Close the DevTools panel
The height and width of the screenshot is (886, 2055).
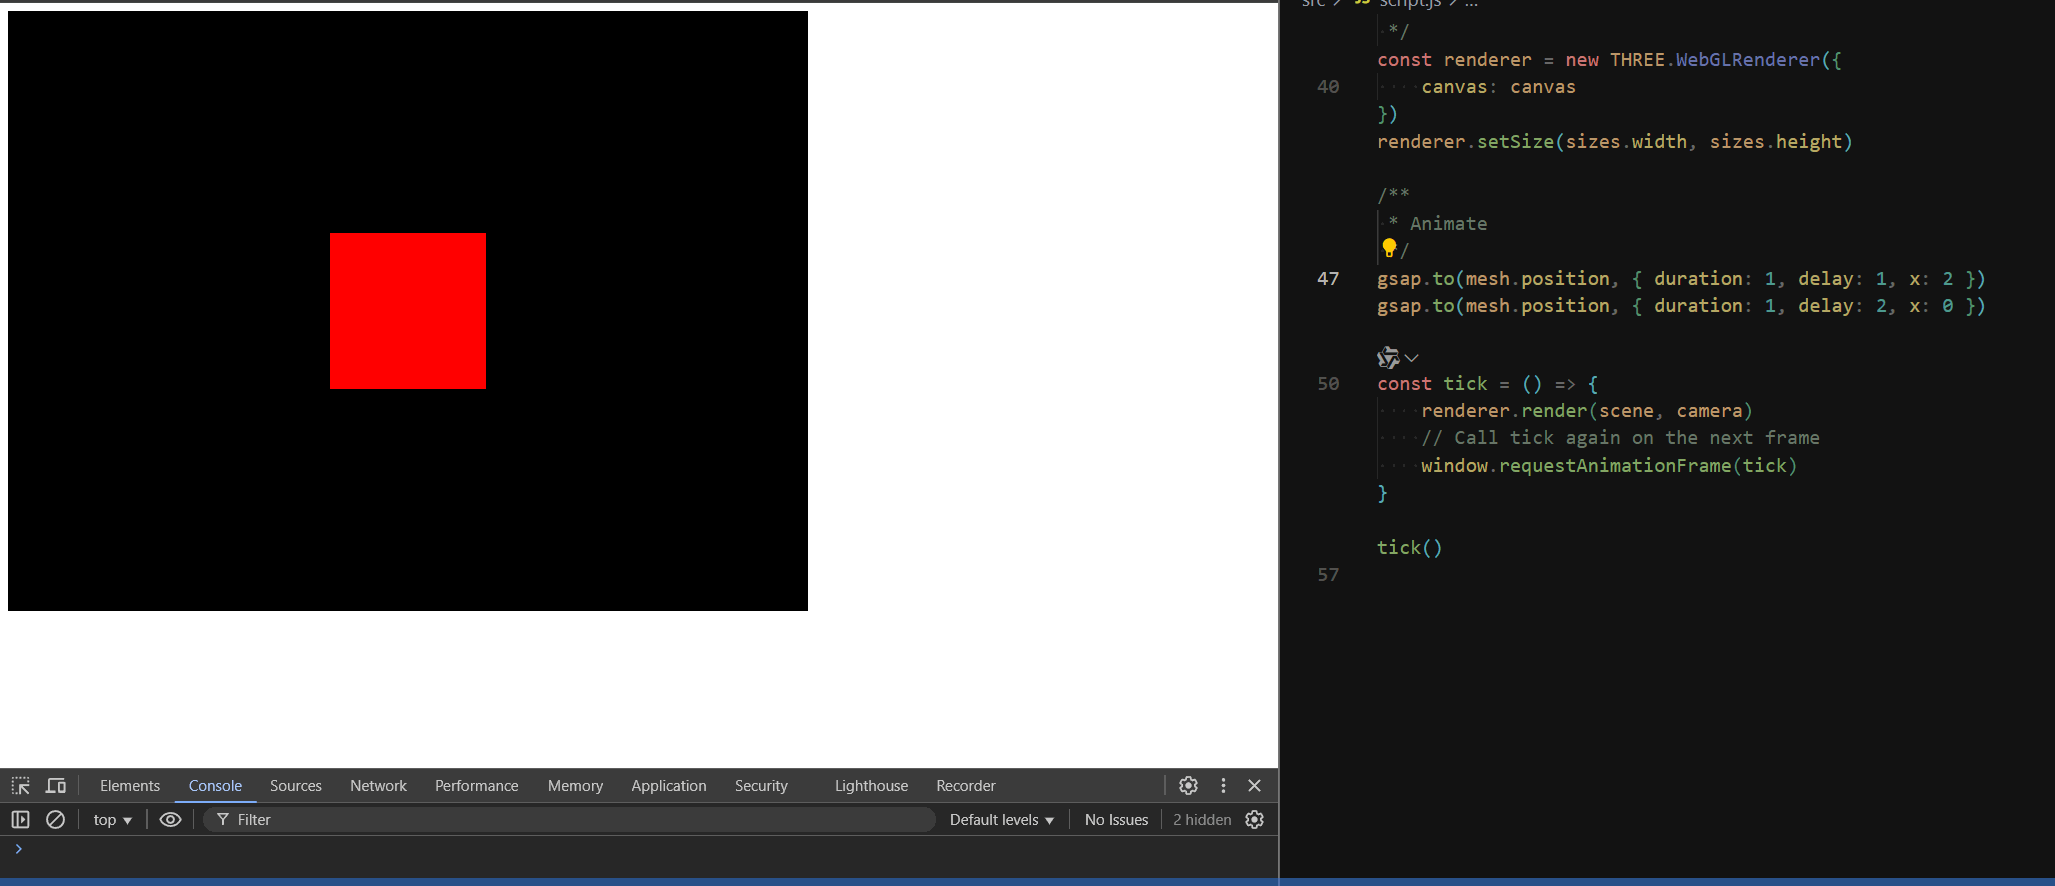point(1255,786)
